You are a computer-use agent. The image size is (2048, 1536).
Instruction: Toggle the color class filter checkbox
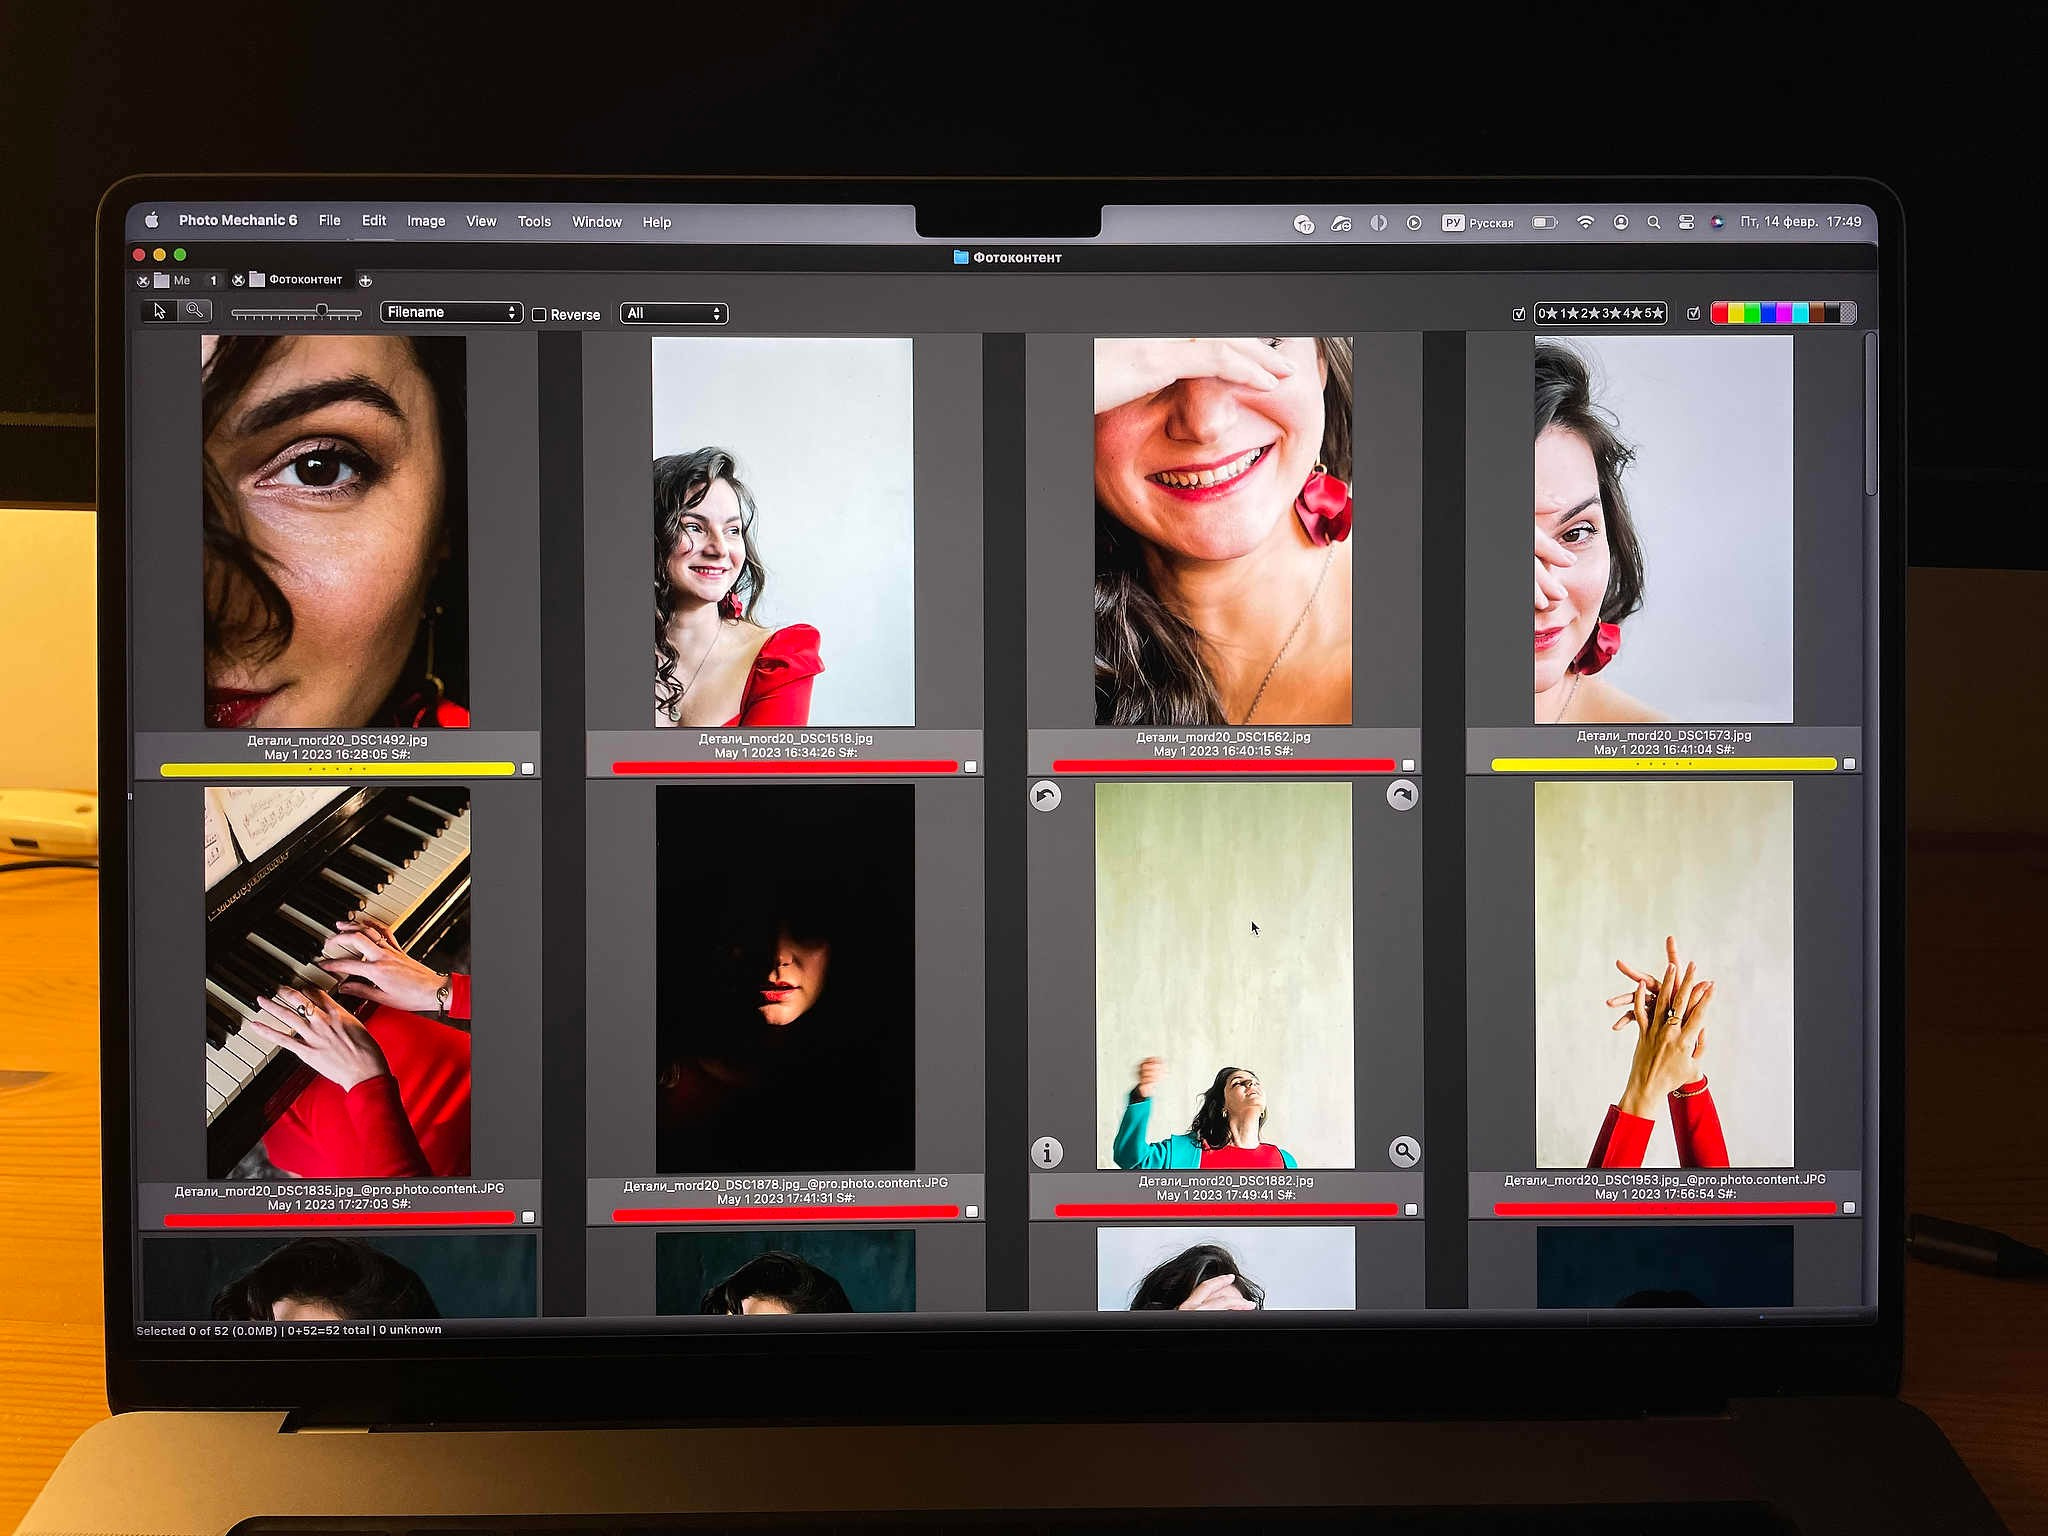tap(1693, 313)
